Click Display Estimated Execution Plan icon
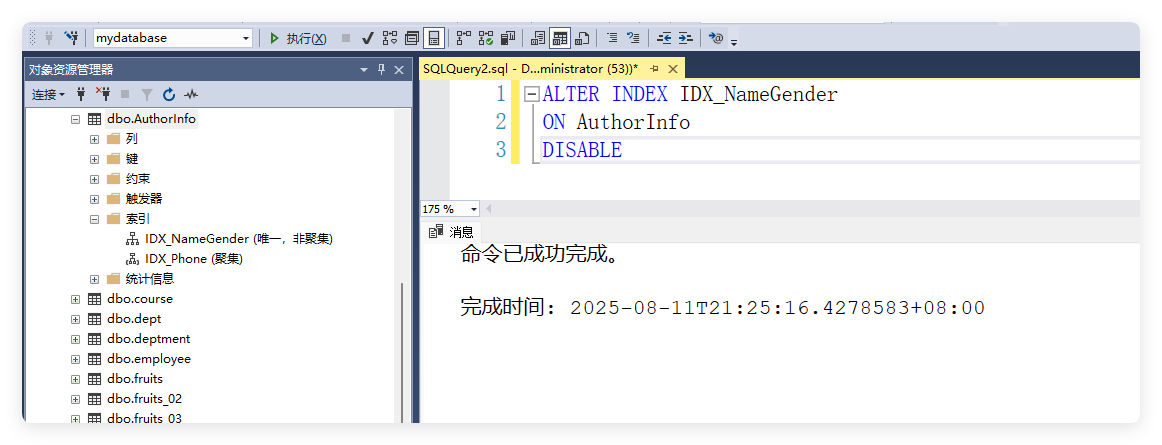This screenshot has width=1162, height=445. click(390, 38)
